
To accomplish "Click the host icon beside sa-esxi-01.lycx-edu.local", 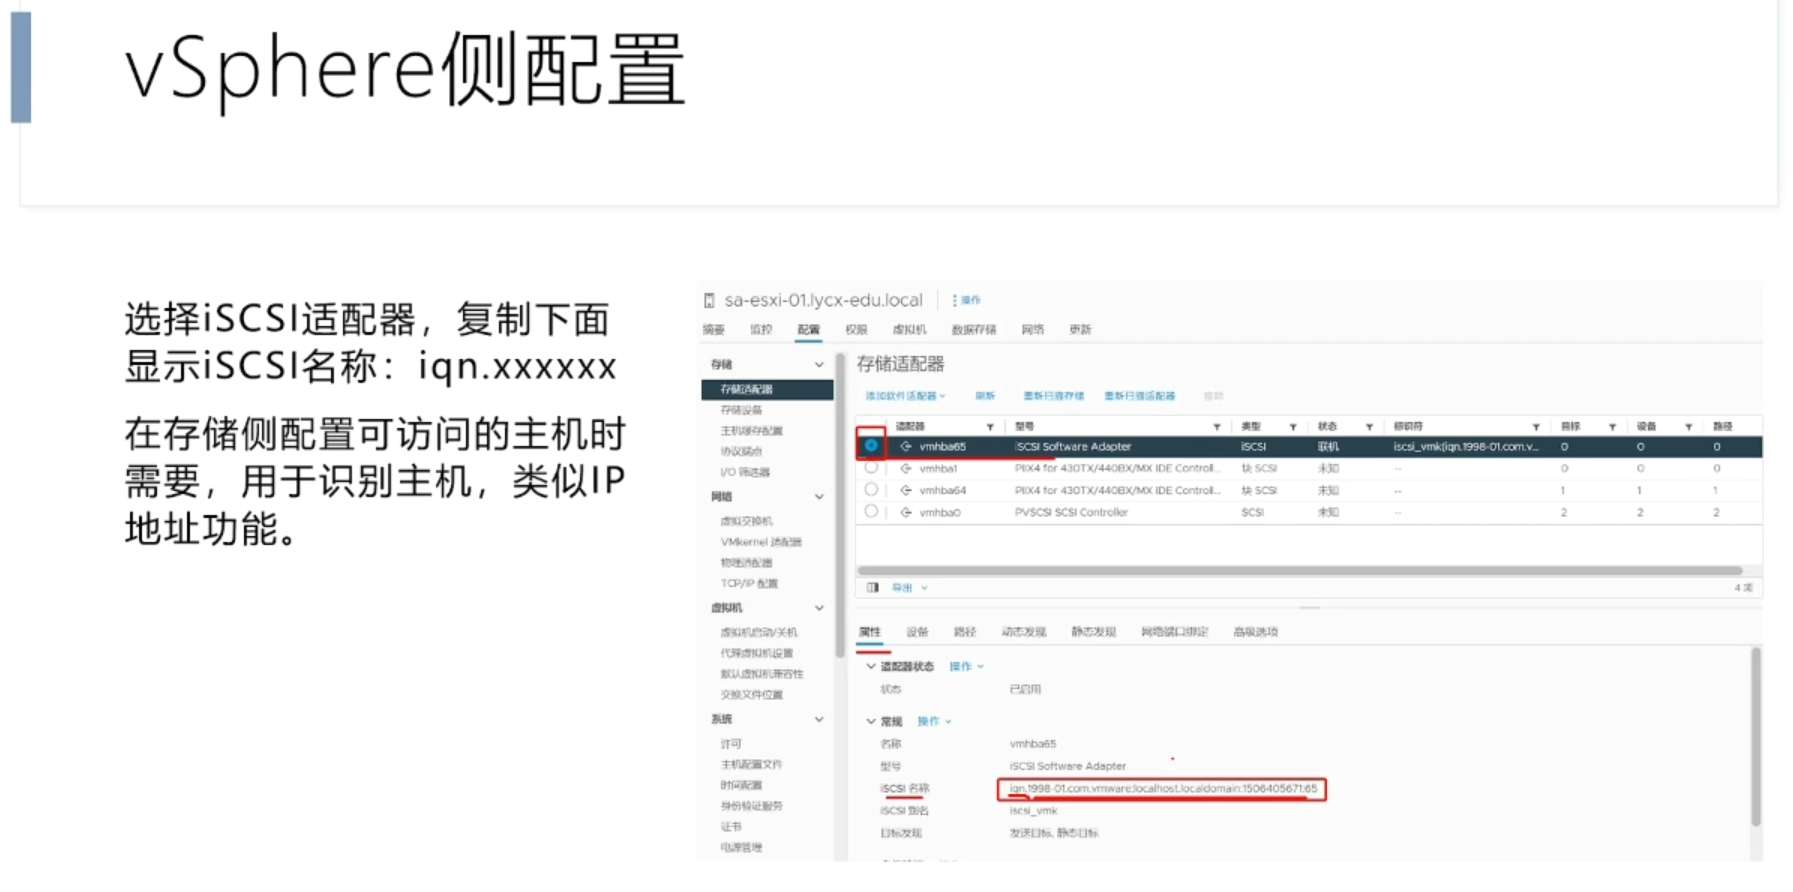I will [x=709, y=300].
